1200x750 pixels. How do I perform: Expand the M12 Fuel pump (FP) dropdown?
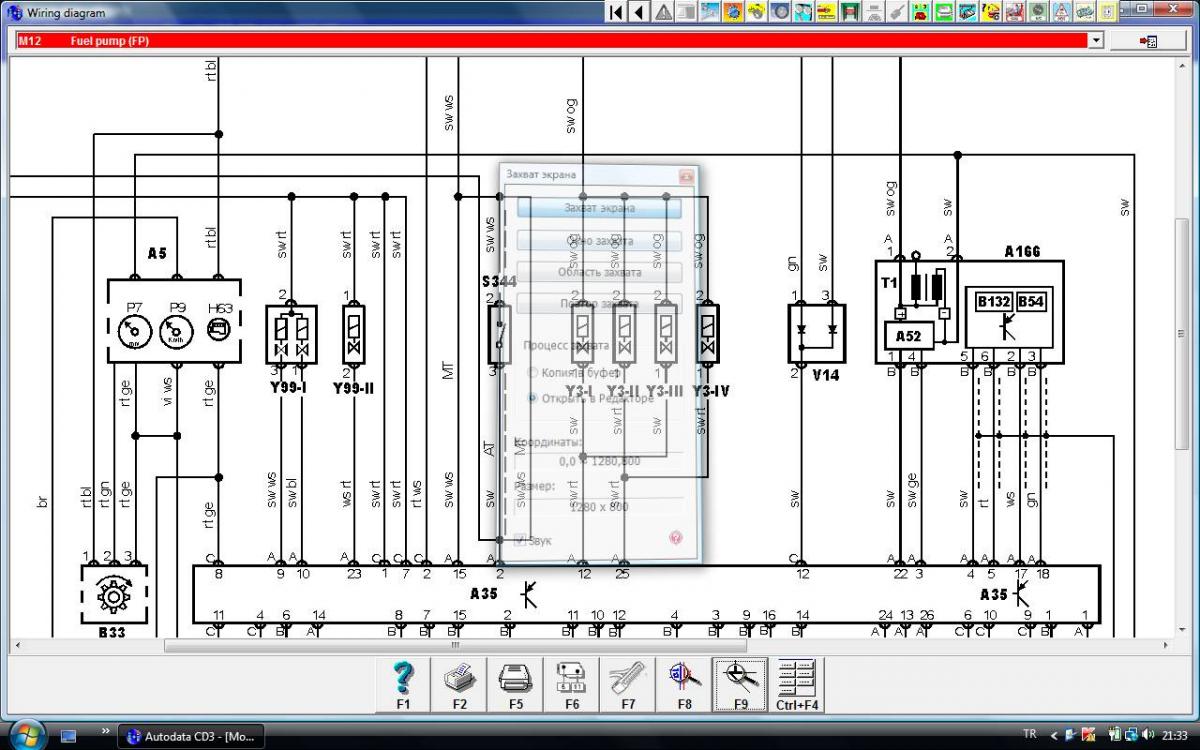(x=1096, y=40)
